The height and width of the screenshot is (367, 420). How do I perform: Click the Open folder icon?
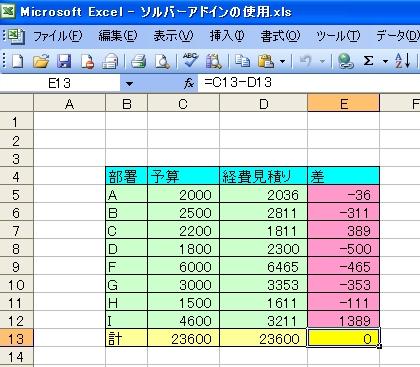(x=41, y=62)
